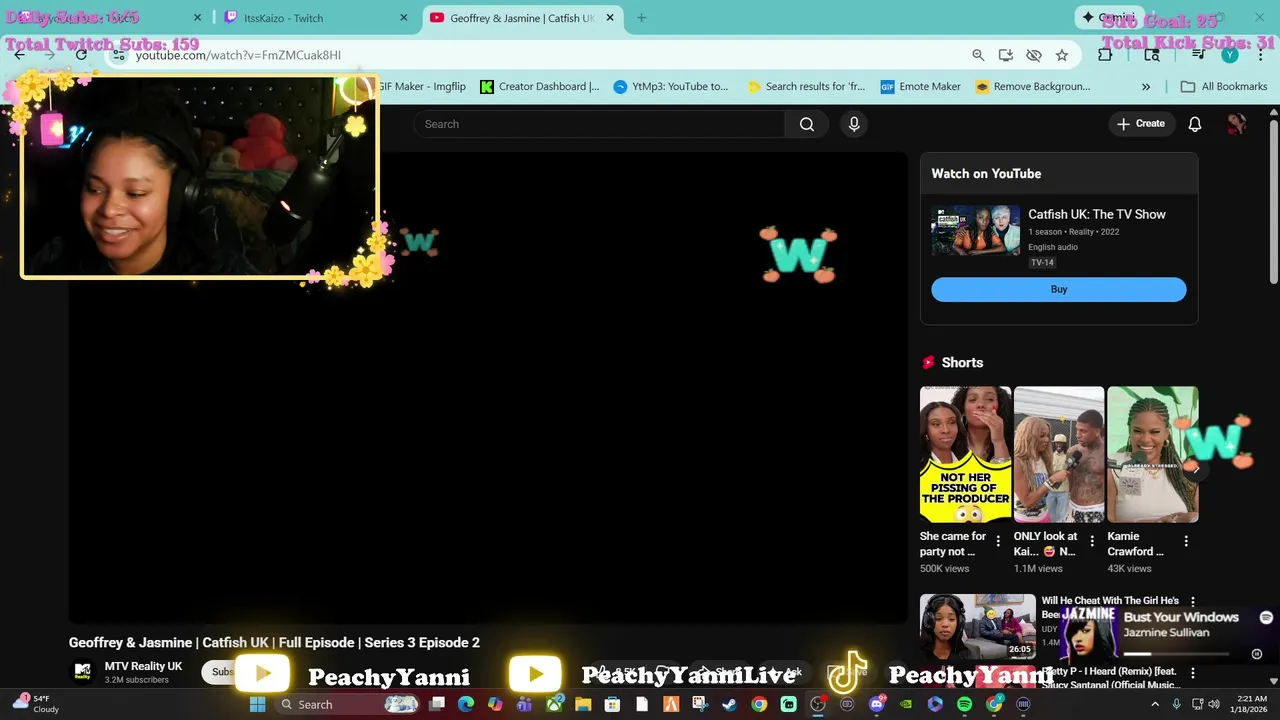Expand the hidden bookmarks overflow chevron
This screenshot has width=1280, height=720.
pos(1146,87)
